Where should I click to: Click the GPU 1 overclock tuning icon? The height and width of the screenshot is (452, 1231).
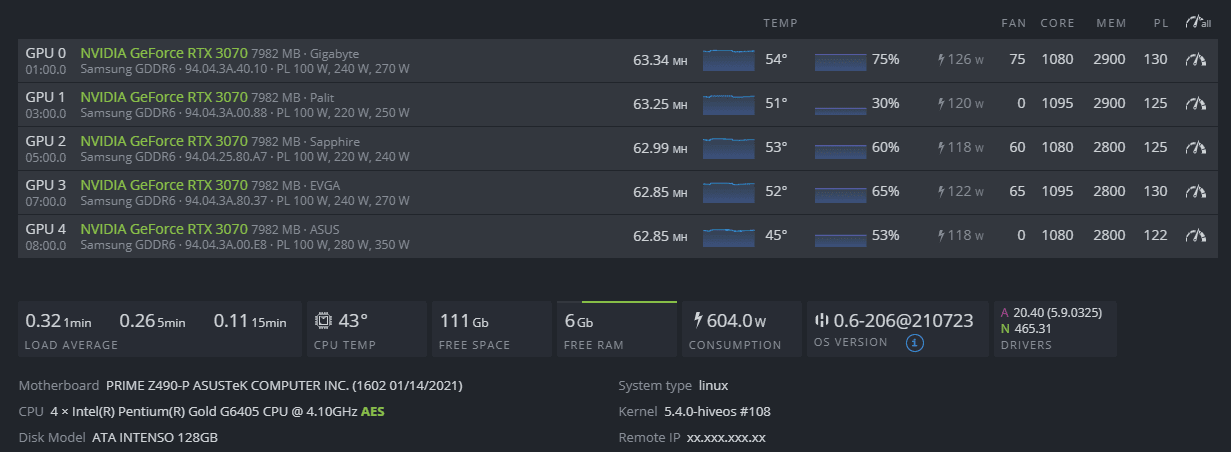[x=1196, y=104]
